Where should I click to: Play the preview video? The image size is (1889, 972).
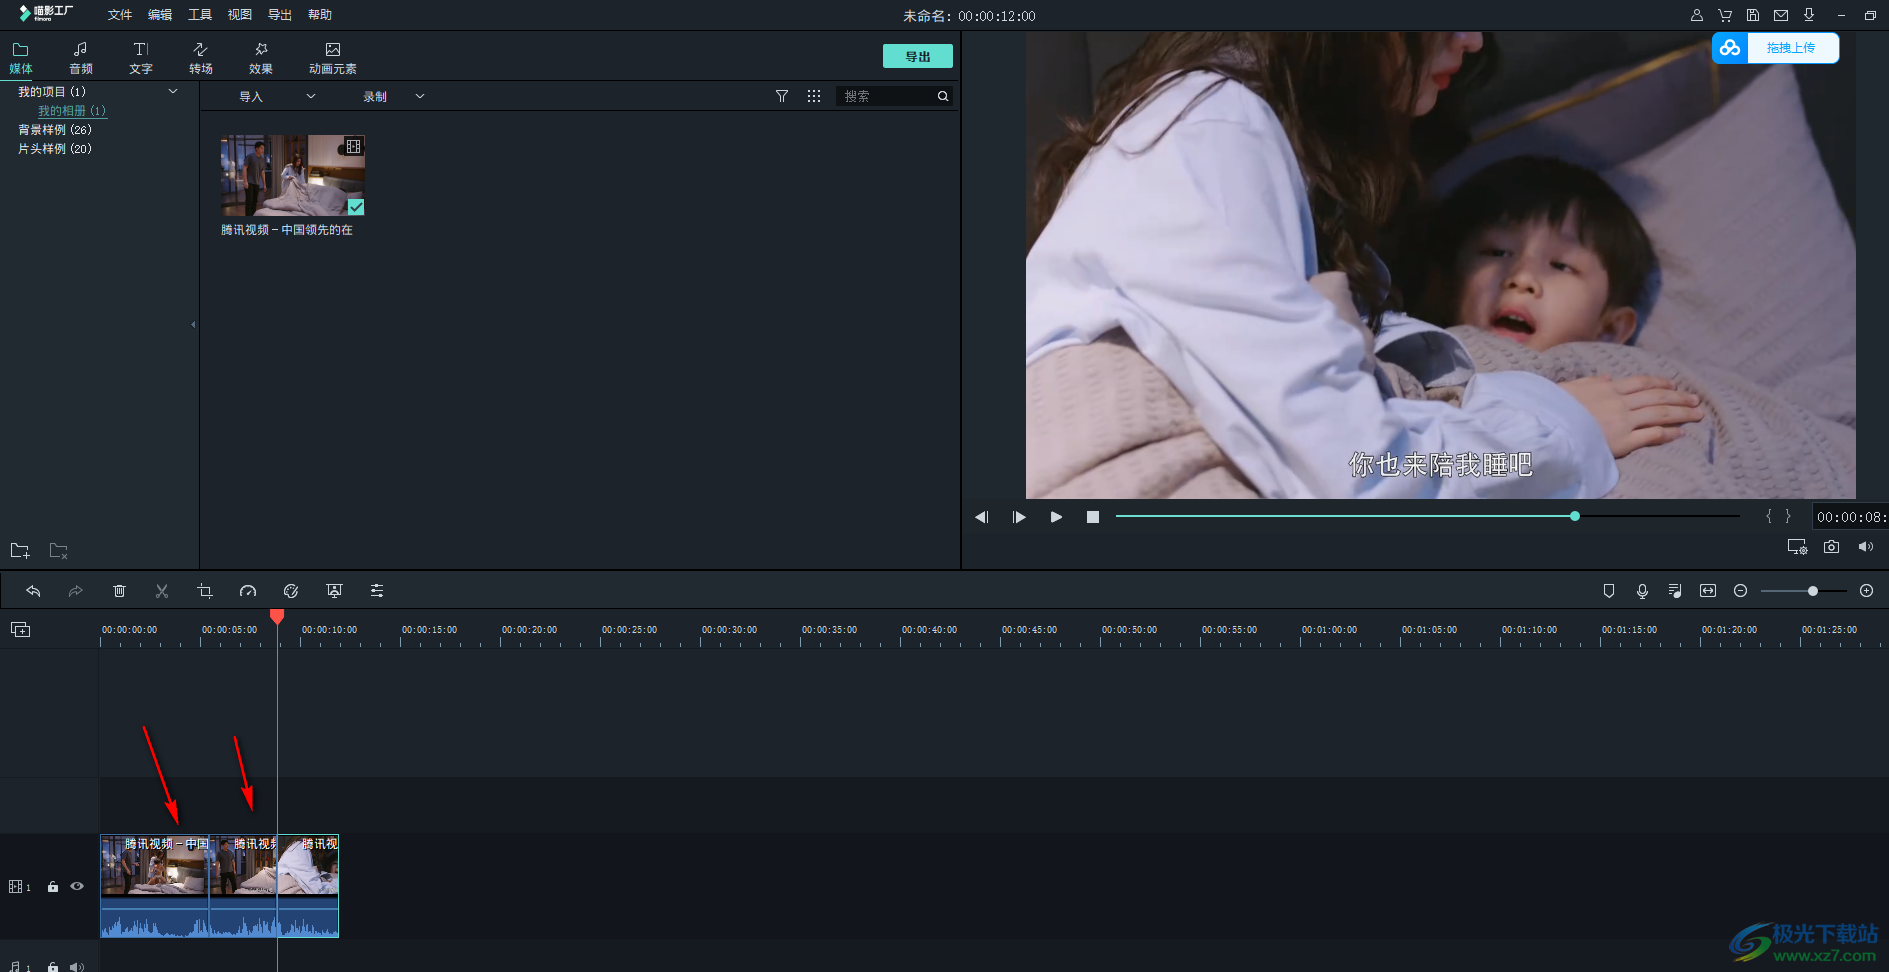pyautogui.click(x=1056, y=517)
